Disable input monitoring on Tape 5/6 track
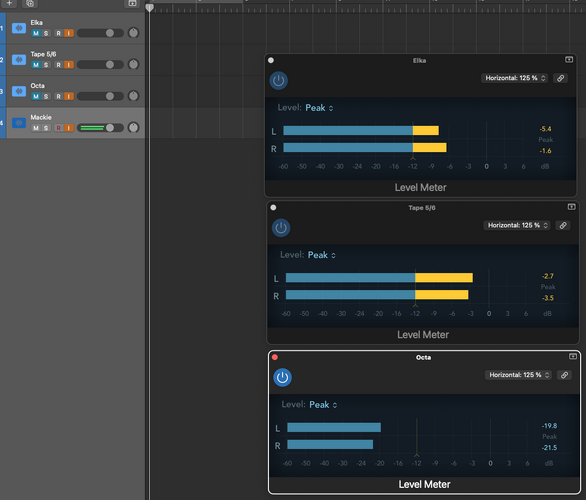 click(x=69, y=65)
